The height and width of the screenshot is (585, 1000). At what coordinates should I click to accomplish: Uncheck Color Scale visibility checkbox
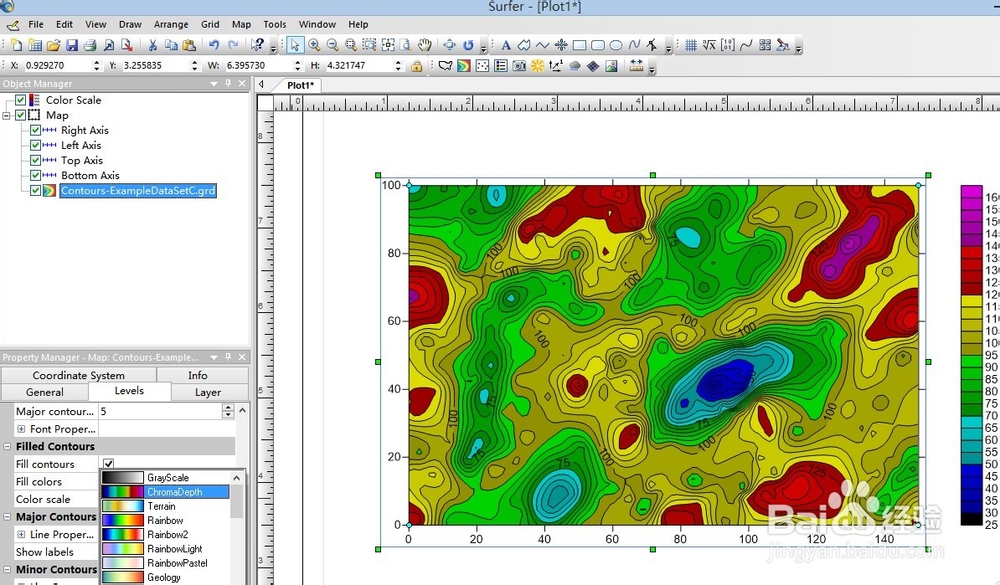click(x=20, y=100)
